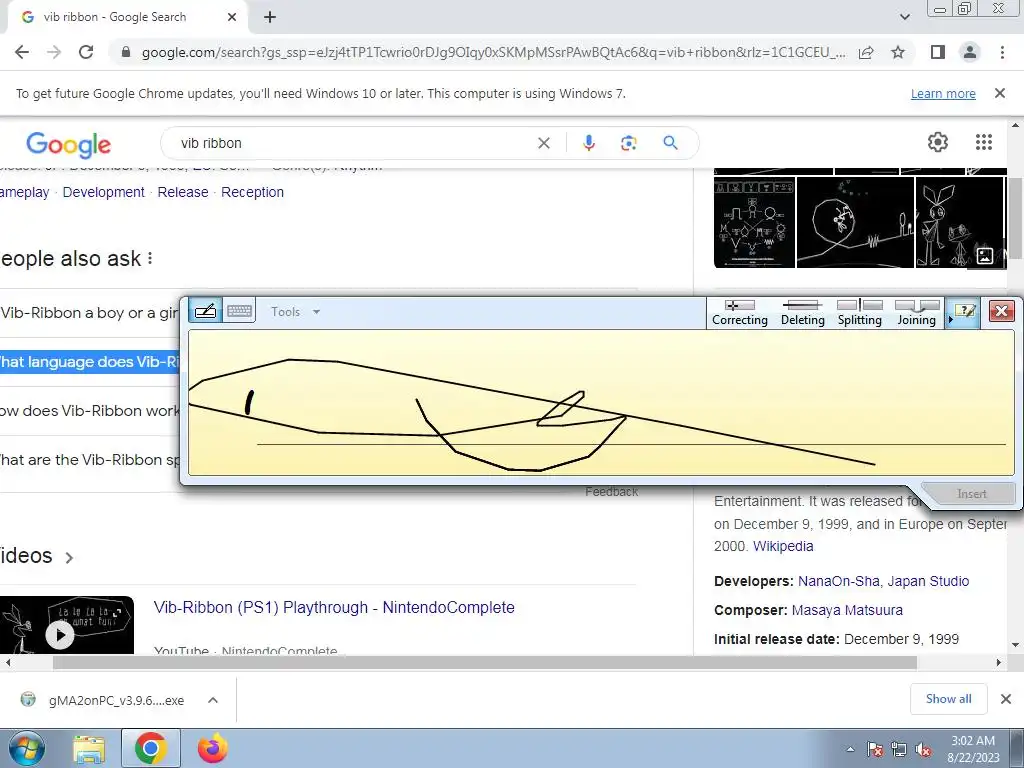
Task: Open Chrome side panel
Action: tap(938, 52)
